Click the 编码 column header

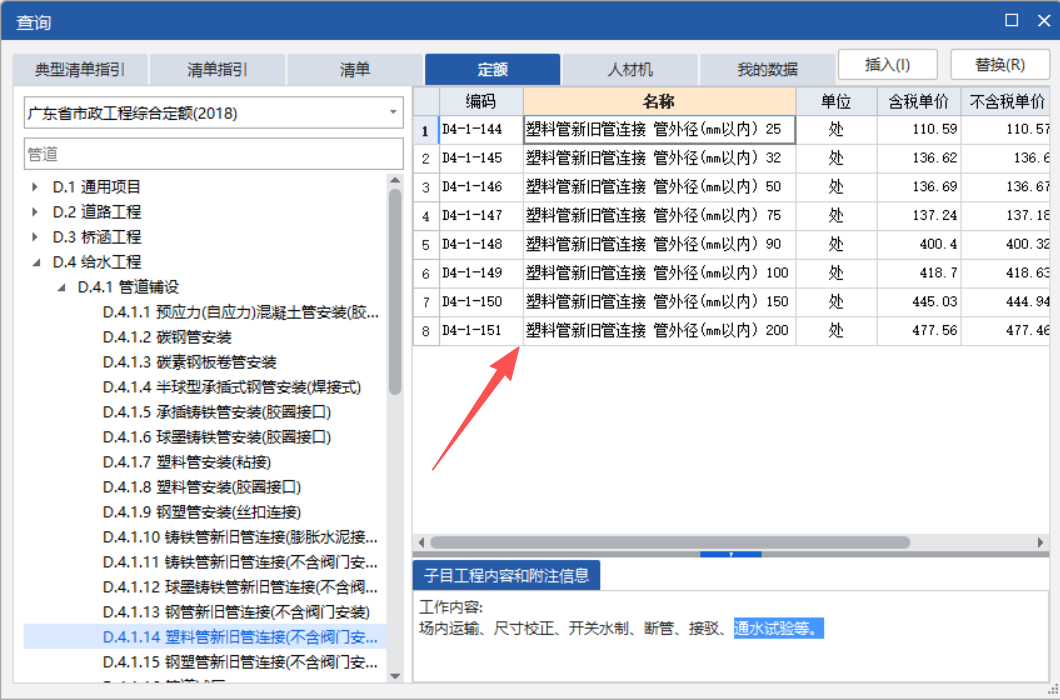(481, 101)
